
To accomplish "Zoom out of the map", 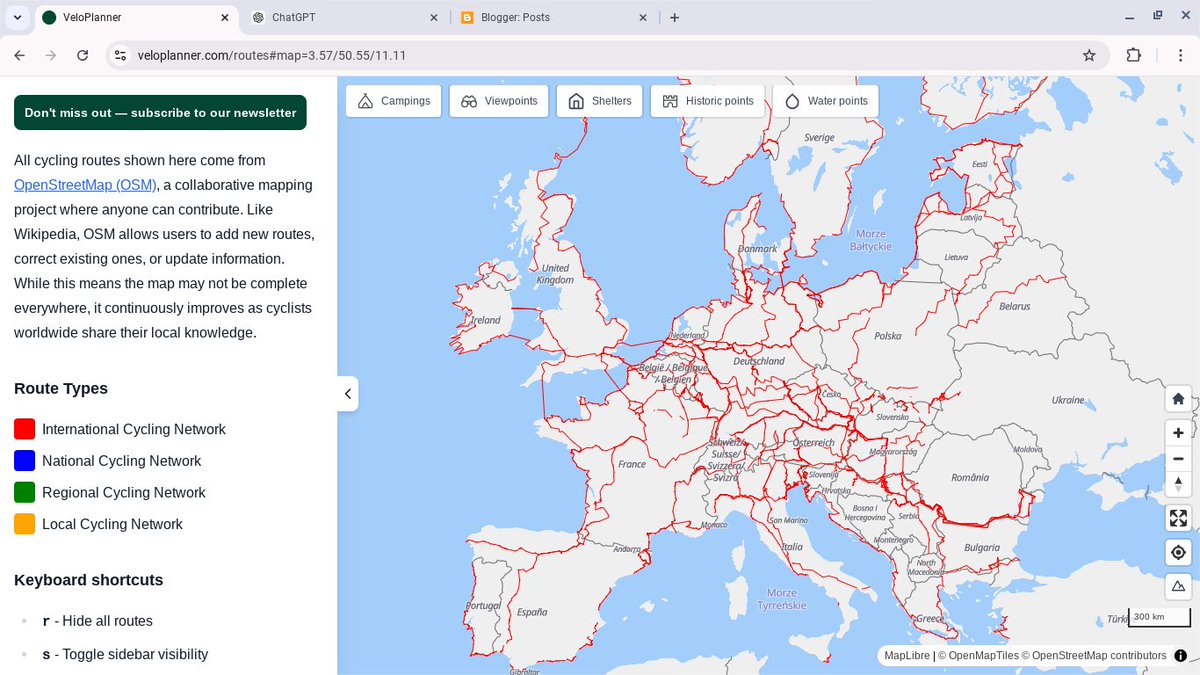I will pyautogui.click(x=1178, y=459).
